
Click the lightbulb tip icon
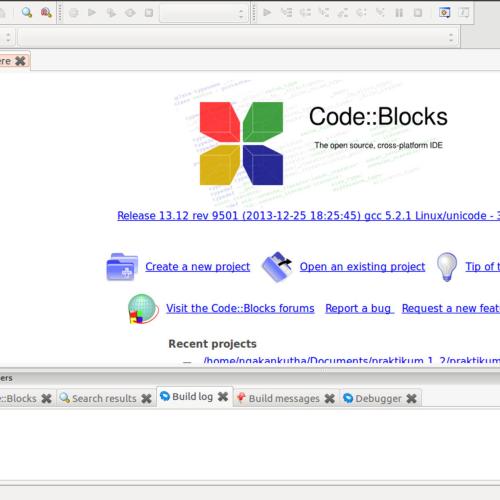click(x=447, y=267)
